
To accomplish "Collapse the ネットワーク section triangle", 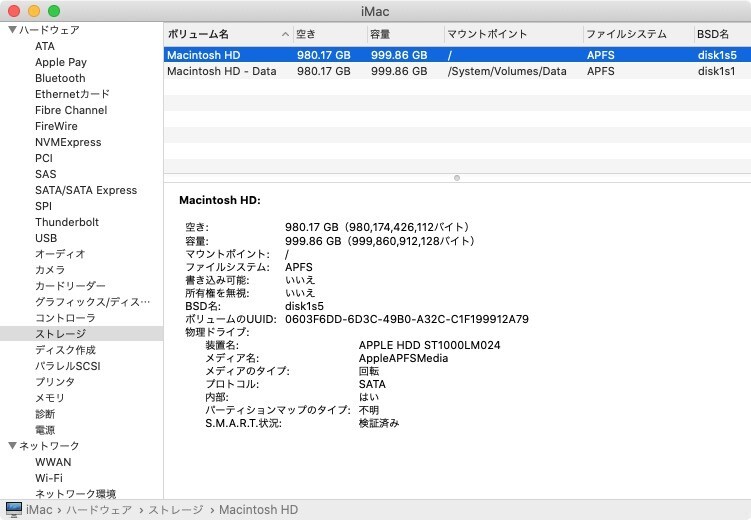I will [12, 446].
